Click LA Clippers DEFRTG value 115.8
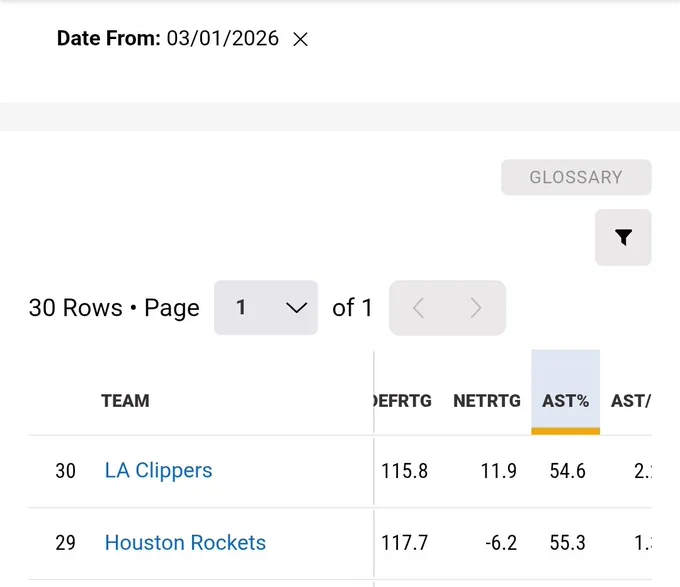This screenshot has height=587, width=680. 404,471
